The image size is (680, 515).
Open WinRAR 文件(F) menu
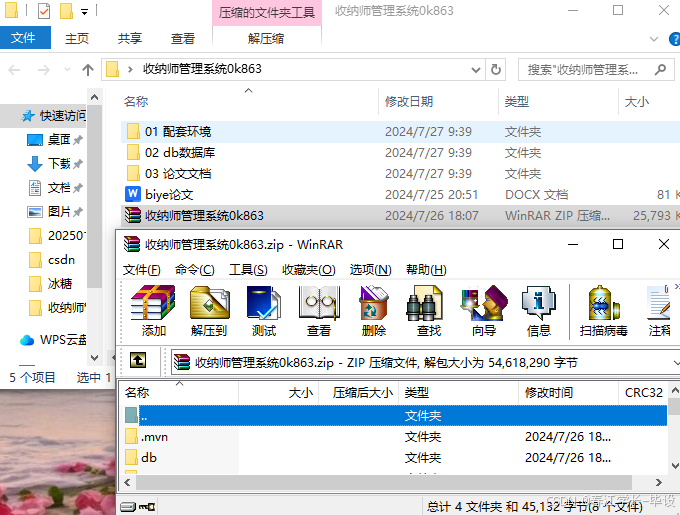(141, 270)
